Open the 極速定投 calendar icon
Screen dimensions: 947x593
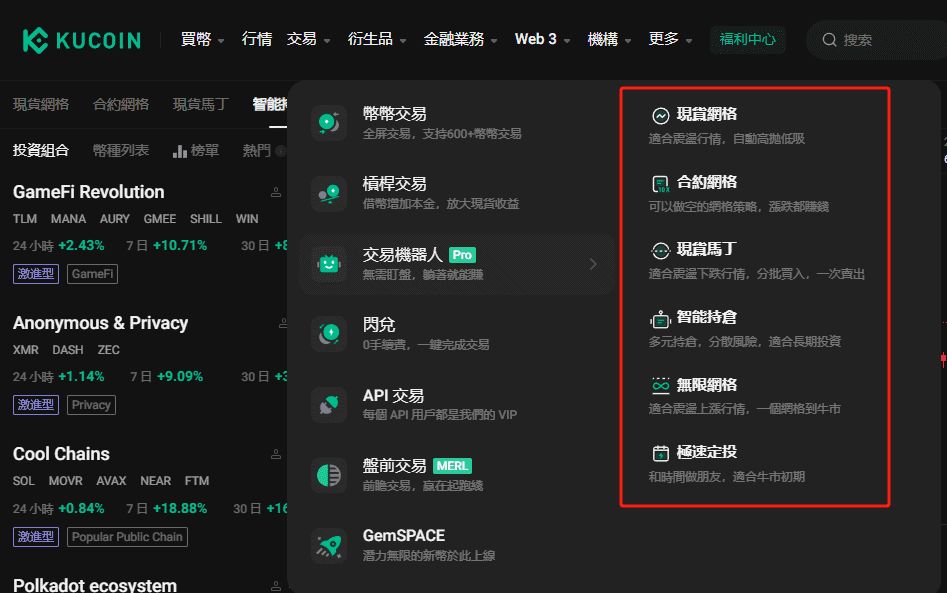(x=661, y=452)
